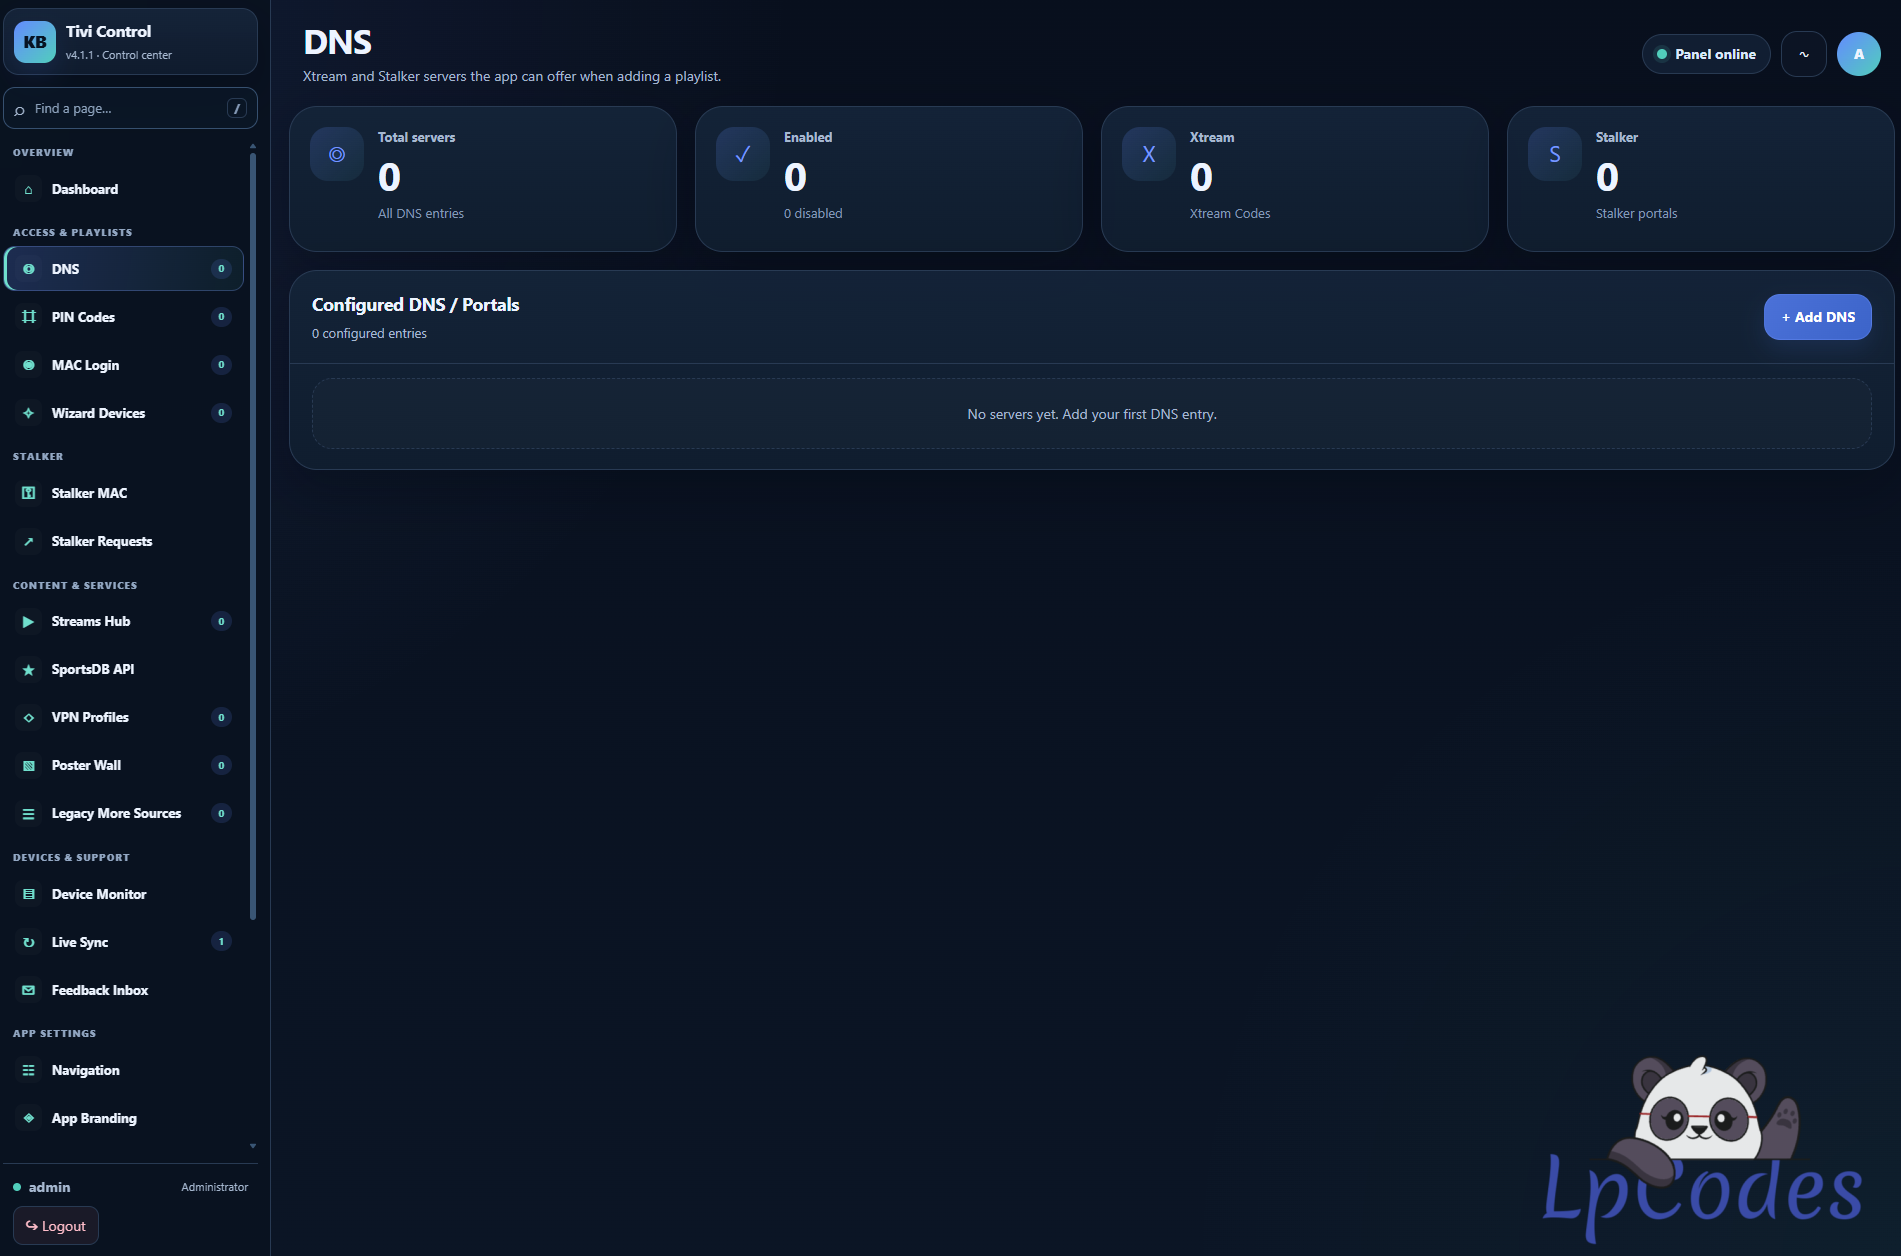
Task: Click the KB logo icon
Action: point(35,42)
